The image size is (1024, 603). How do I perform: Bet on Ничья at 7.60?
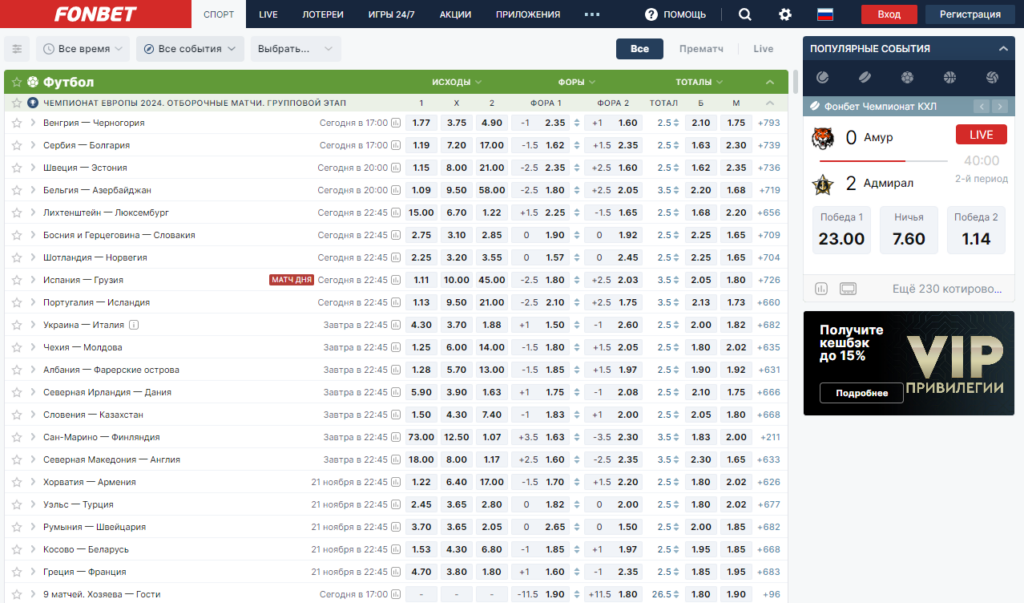[x=908, y=230]
